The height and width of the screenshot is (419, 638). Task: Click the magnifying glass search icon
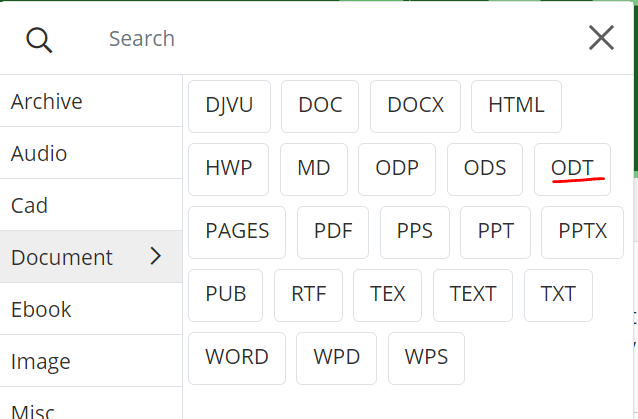coord(39,39)
